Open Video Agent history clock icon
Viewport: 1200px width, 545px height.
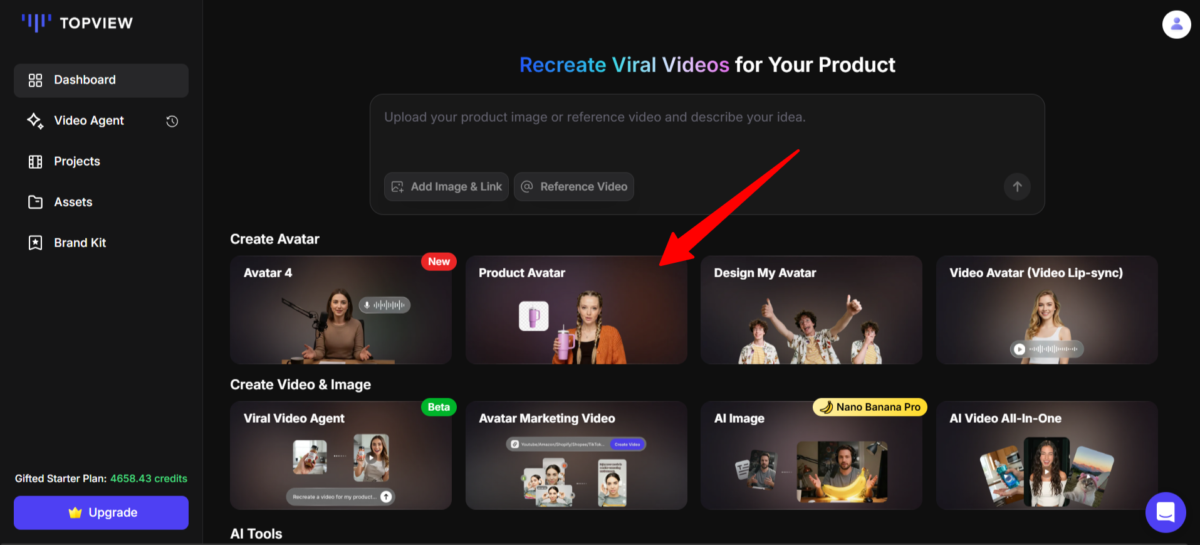click(x=172, y=121)
